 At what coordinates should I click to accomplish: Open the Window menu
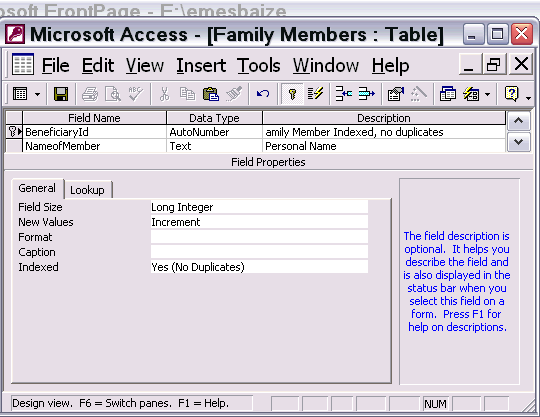[326, 65]
